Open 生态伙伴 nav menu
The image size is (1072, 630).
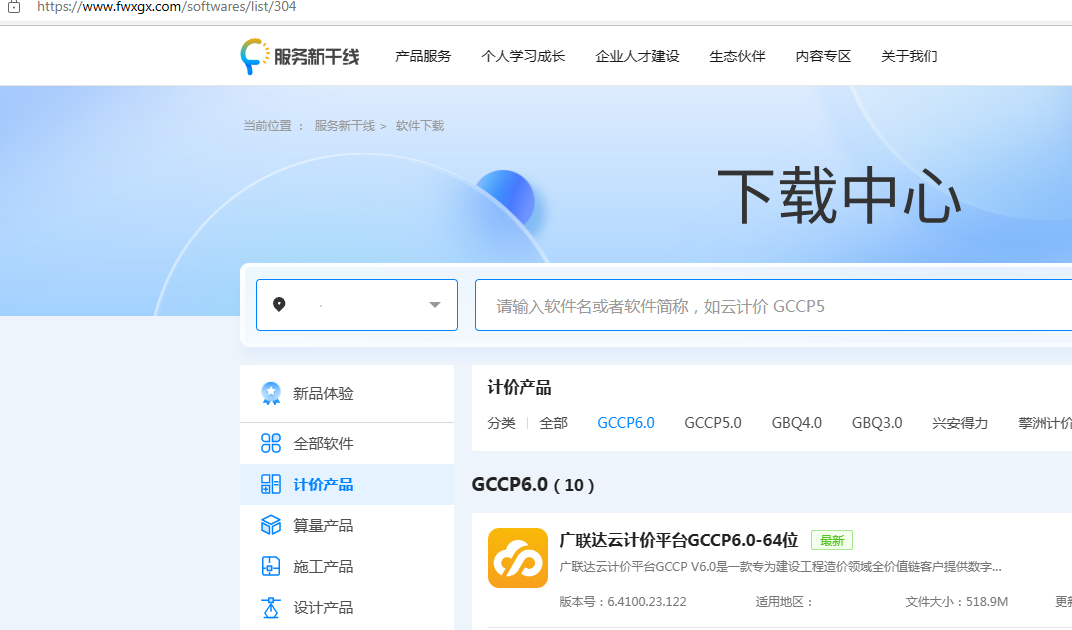(x=737, y=56)
